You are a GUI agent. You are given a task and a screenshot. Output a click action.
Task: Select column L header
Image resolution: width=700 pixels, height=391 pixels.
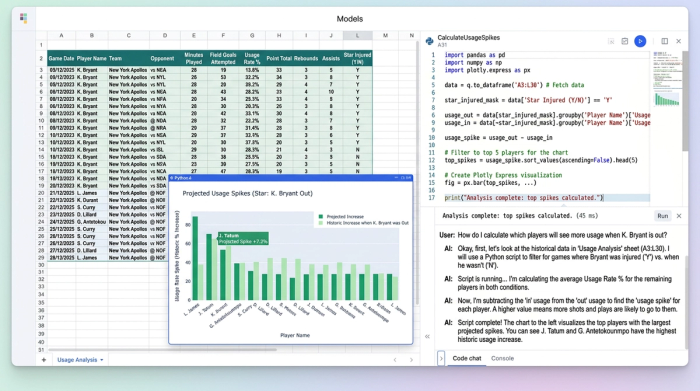tap(358, 35)
